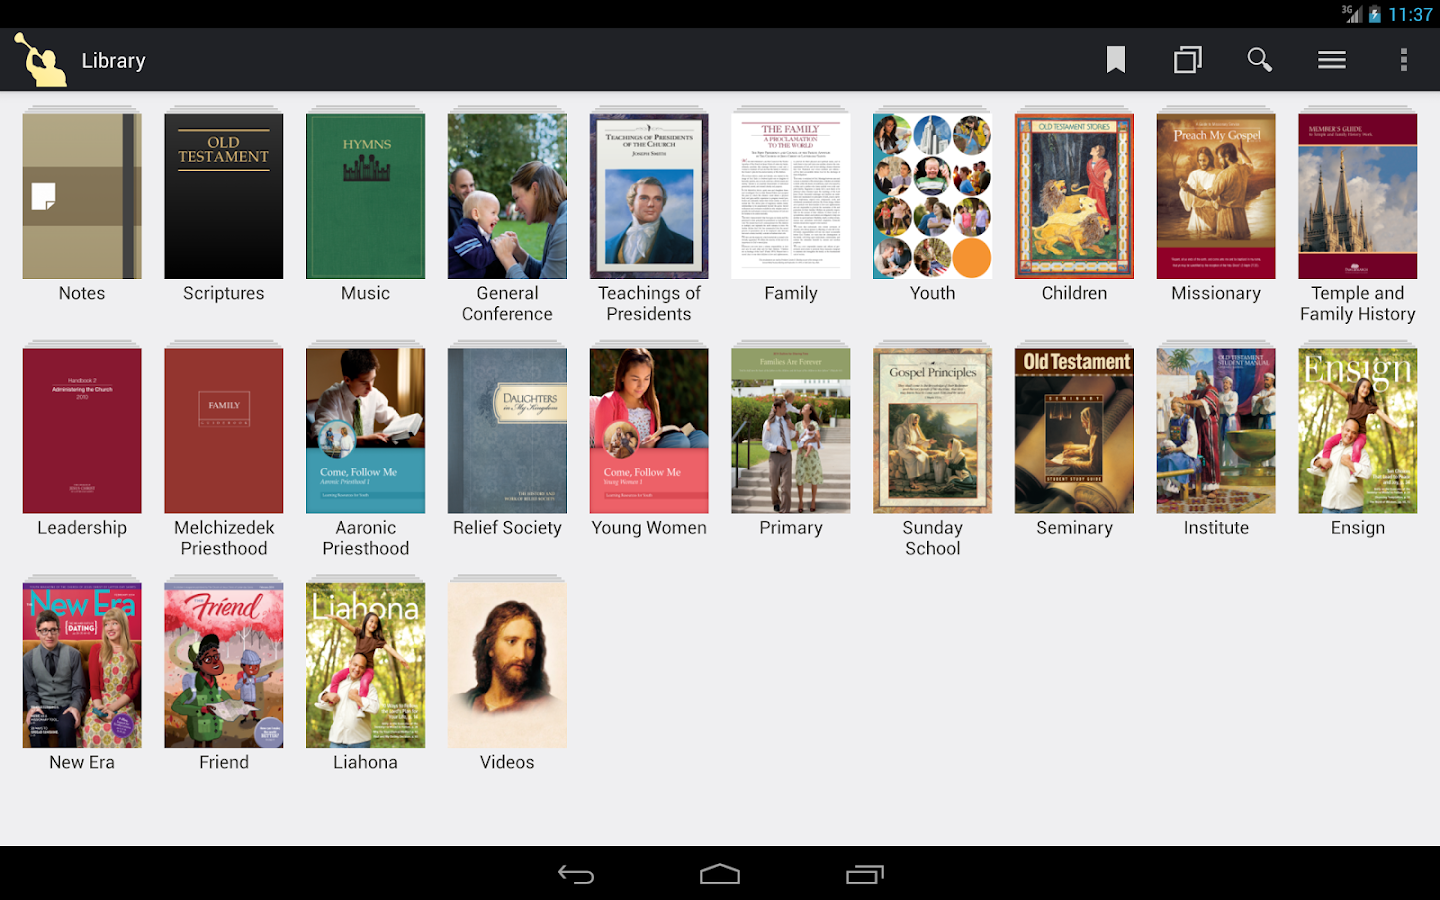Open the Scriptures Old Testament cover

tap(224, 196)
